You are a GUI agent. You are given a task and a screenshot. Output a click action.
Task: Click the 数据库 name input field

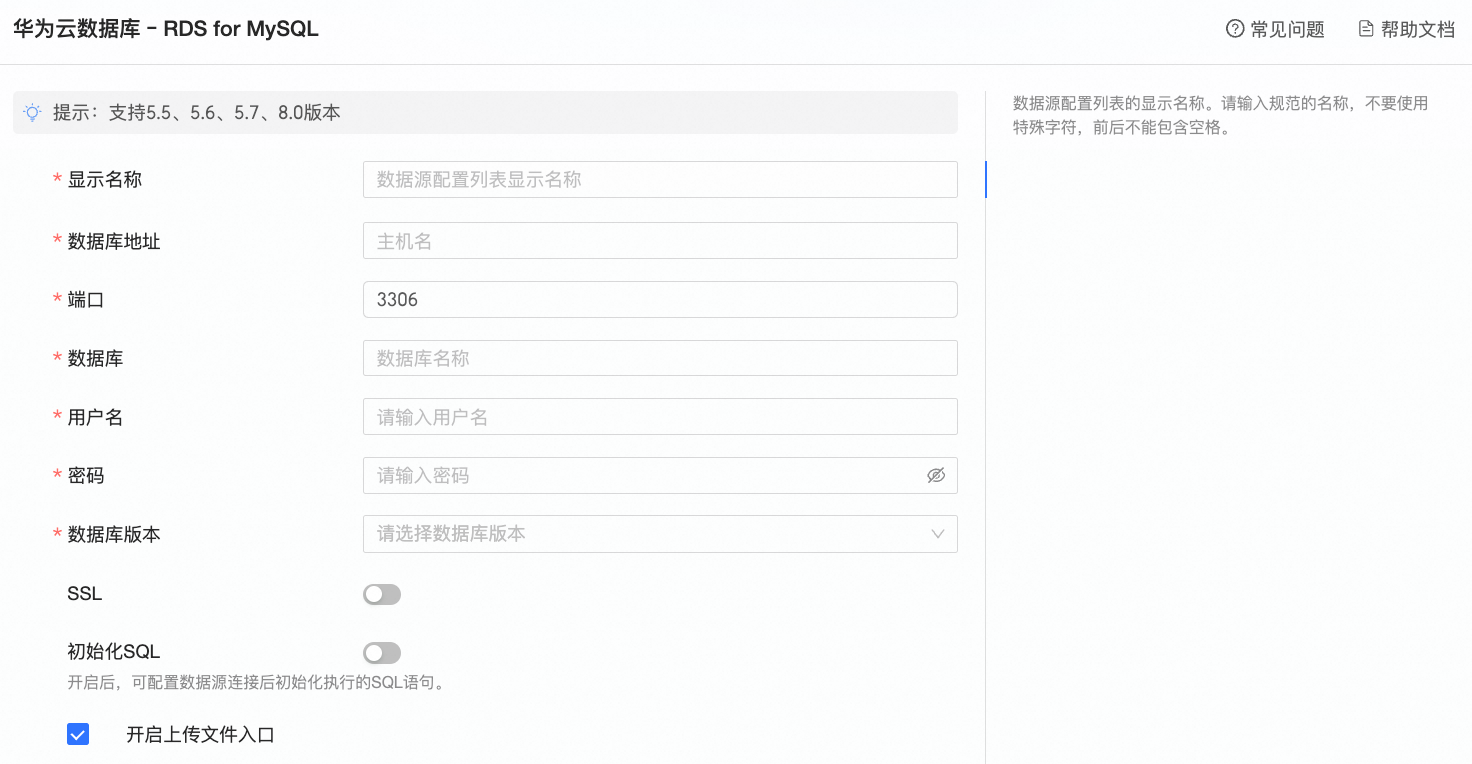[x=660, y=358]
